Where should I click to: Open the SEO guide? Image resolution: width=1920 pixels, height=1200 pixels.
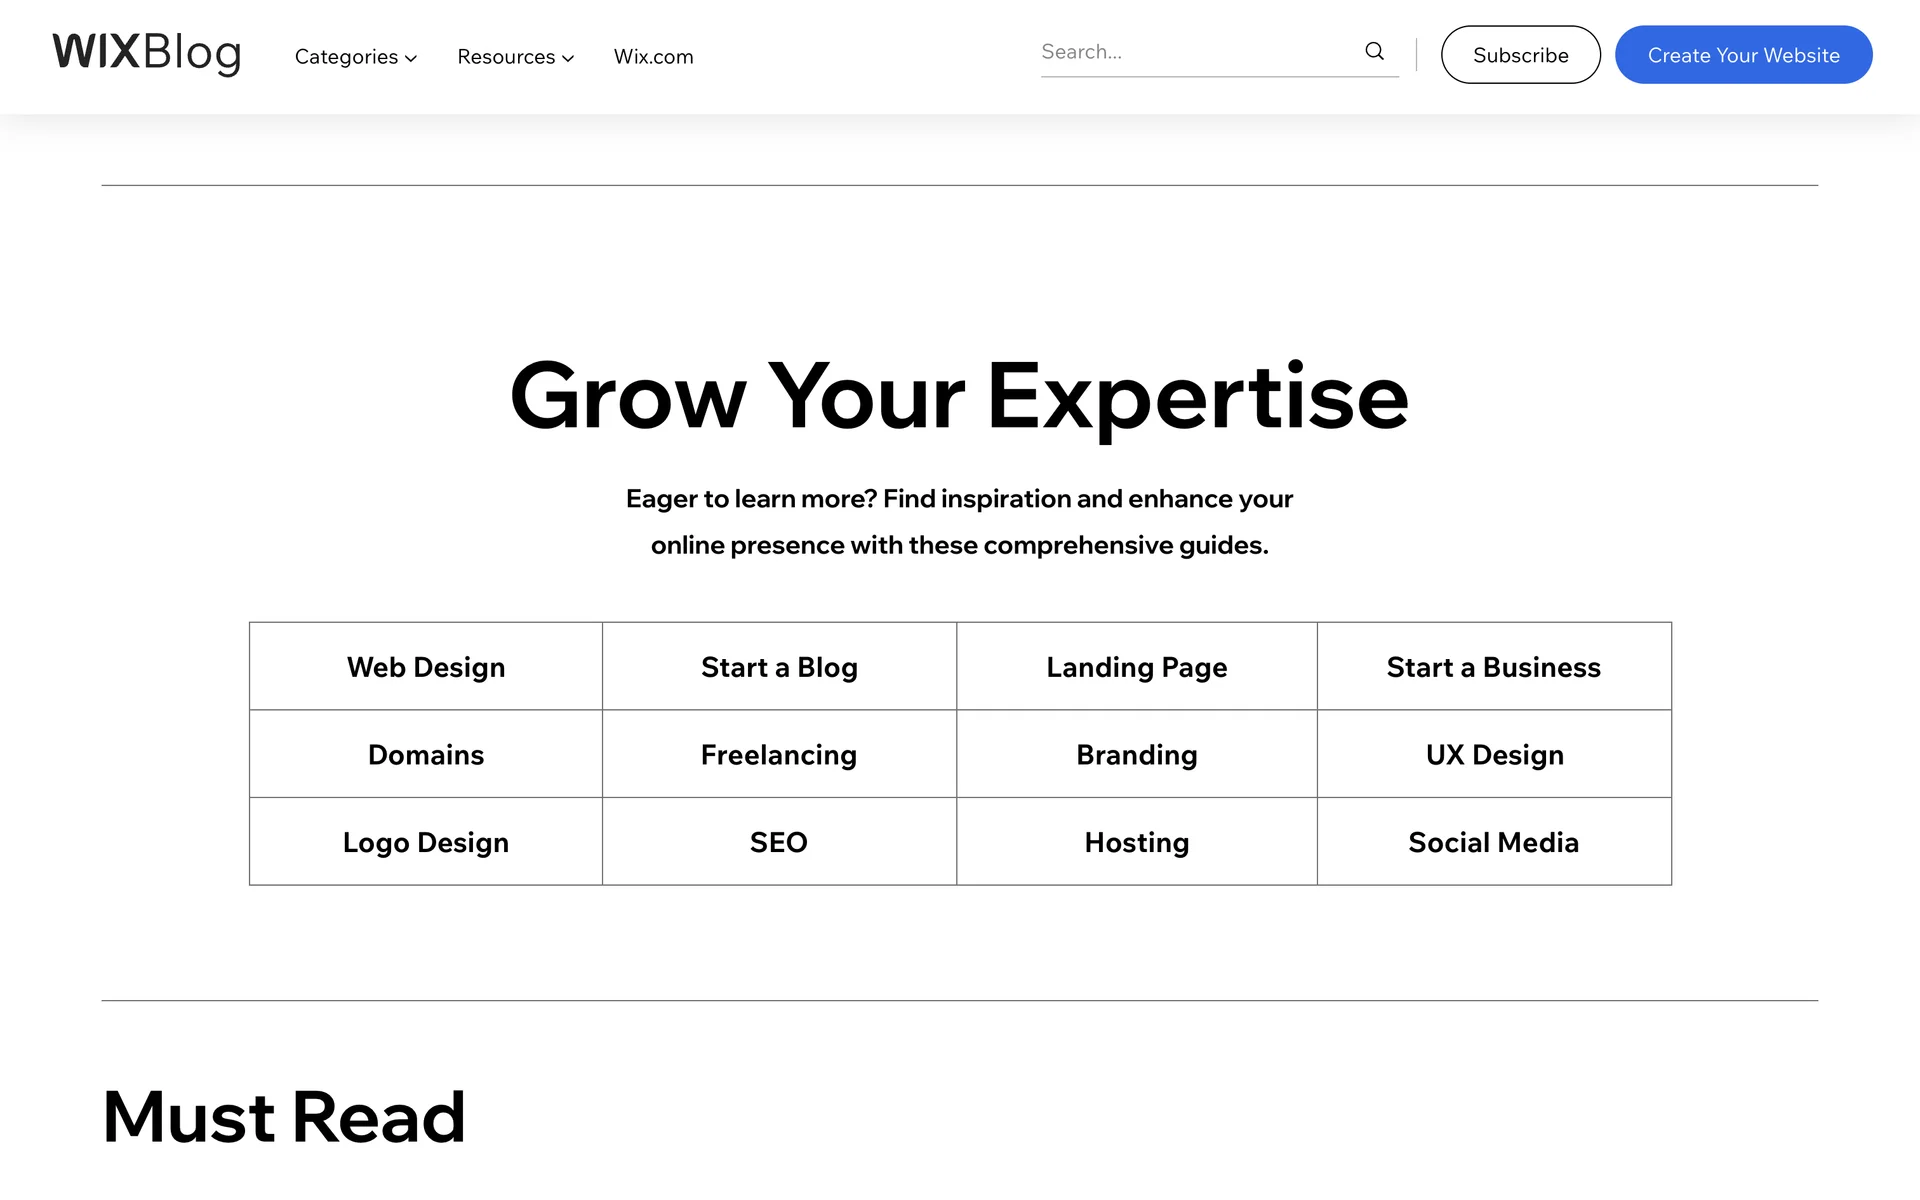pyautogui.click(x=779, y=842)
